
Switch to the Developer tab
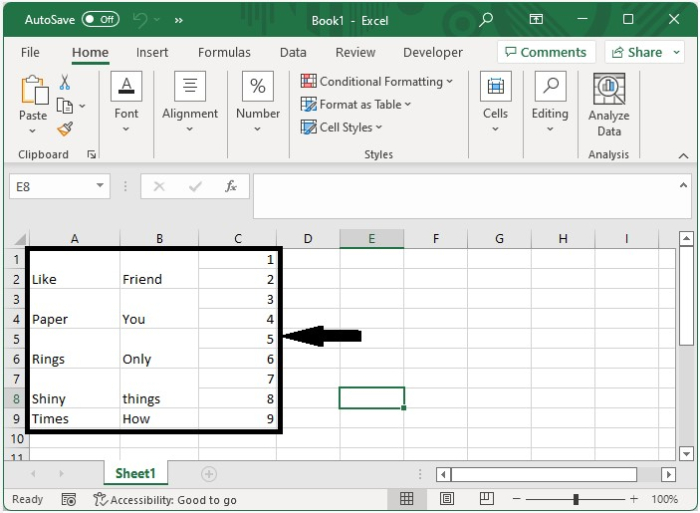tap(433, 52)
